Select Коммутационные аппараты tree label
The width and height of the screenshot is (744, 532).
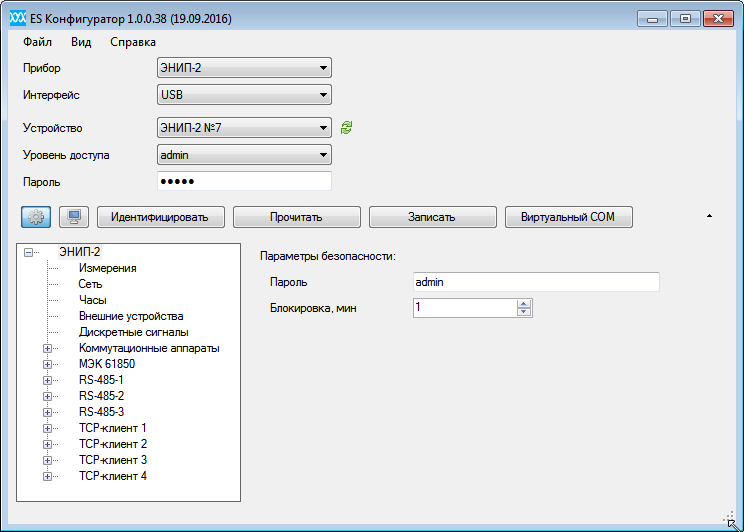point(149,348)
